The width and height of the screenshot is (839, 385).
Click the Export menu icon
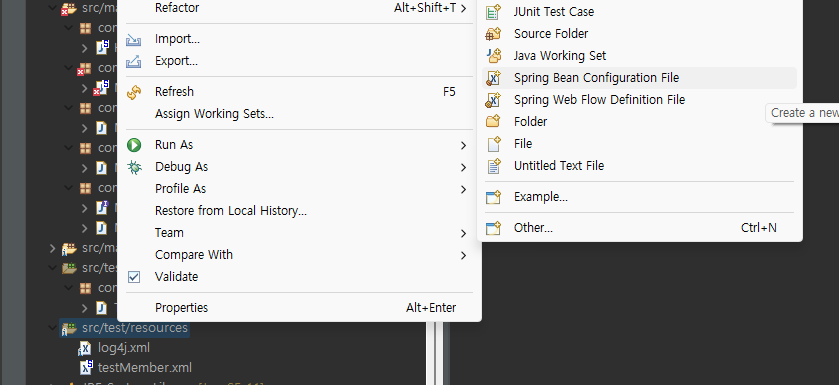click(x=133, y=61)
